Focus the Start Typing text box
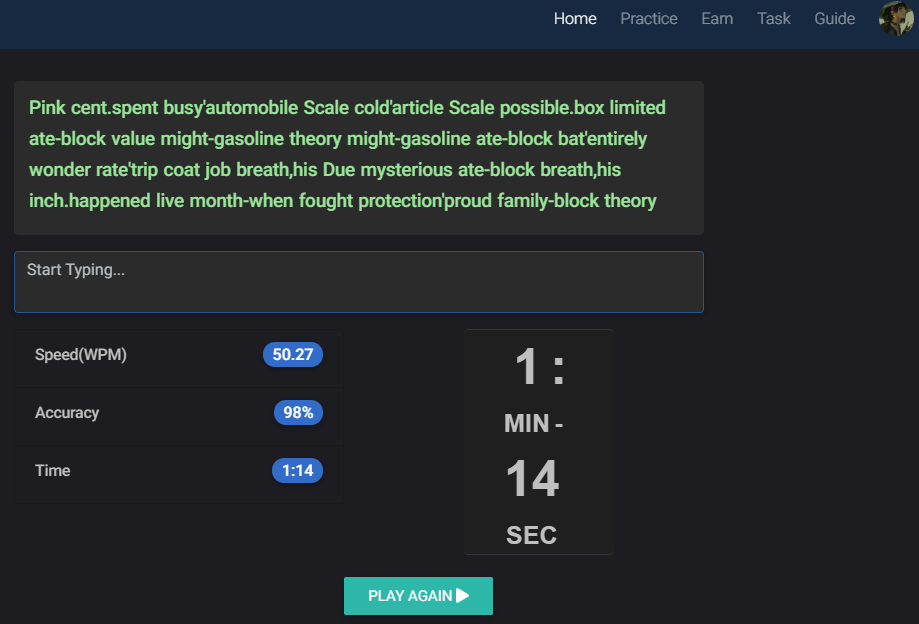The image size is (919, 624). [358, 282]
